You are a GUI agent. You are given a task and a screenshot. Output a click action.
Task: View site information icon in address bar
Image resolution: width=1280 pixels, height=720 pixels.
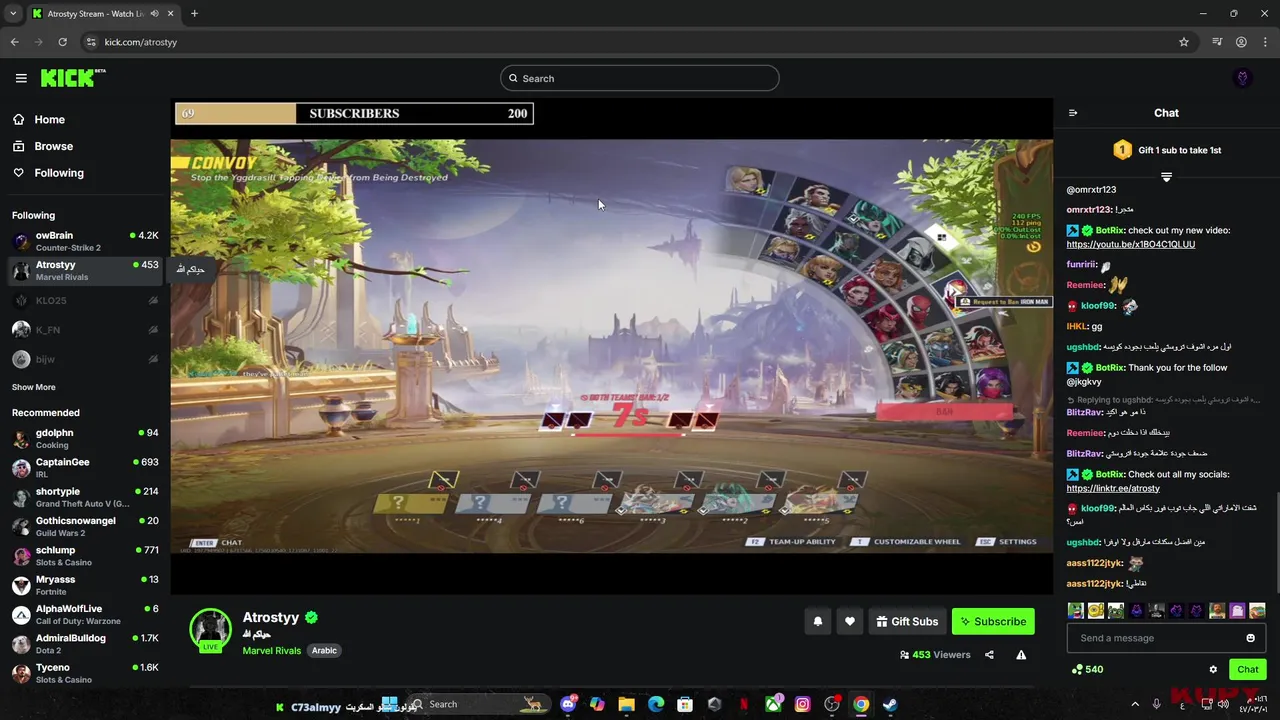91,42
